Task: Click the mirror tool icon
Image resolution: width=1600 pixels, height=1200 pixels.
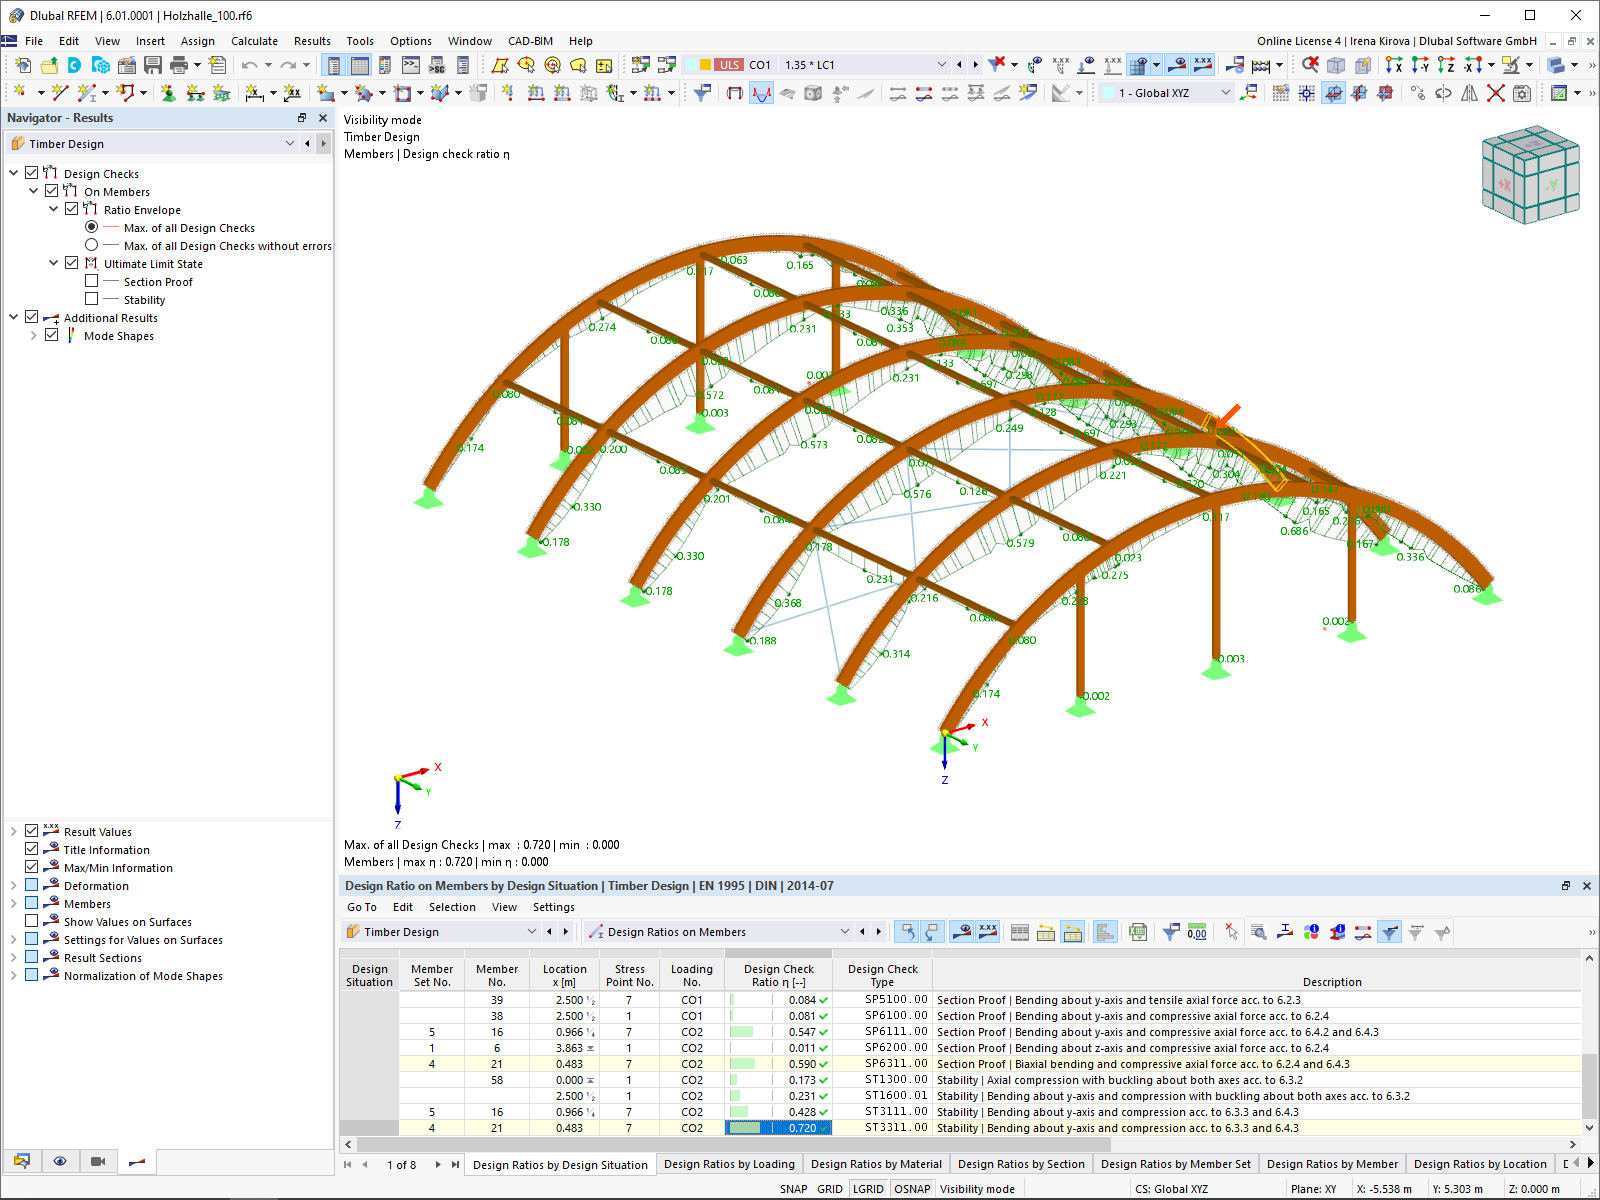Action: (1470, 93)
